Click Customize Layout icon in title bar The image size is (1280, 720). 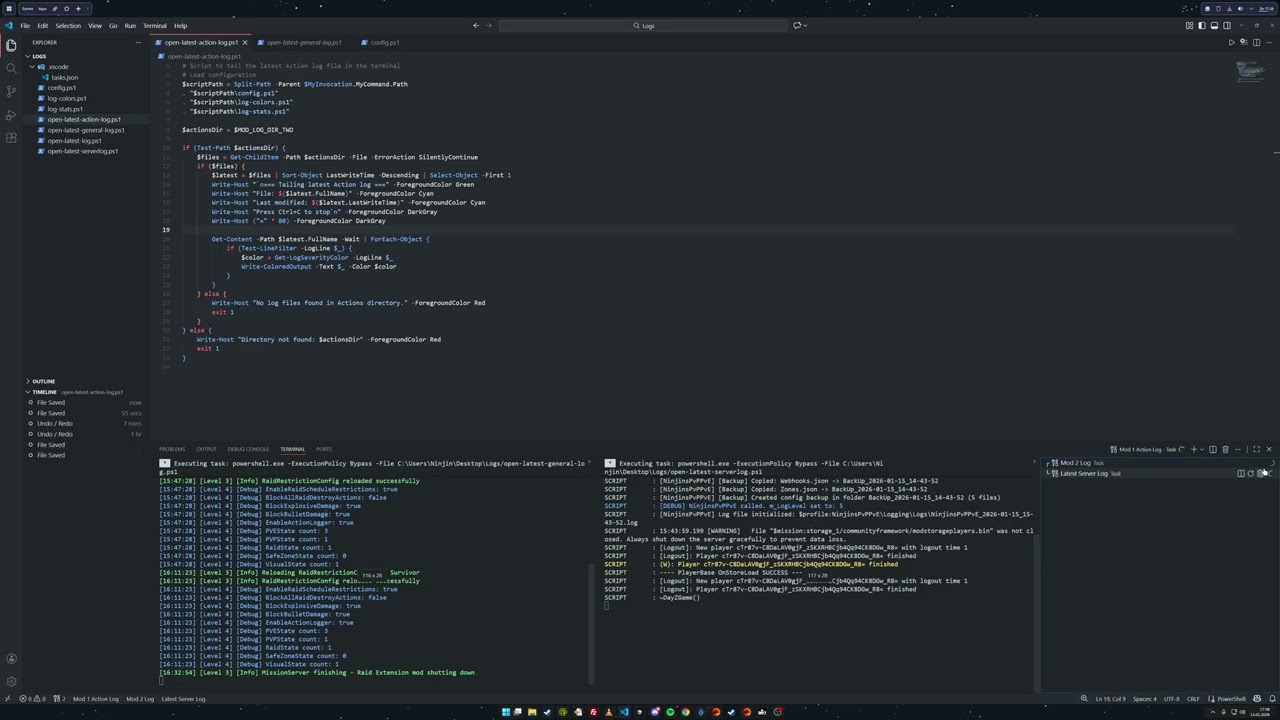[x=1189, y=25]
